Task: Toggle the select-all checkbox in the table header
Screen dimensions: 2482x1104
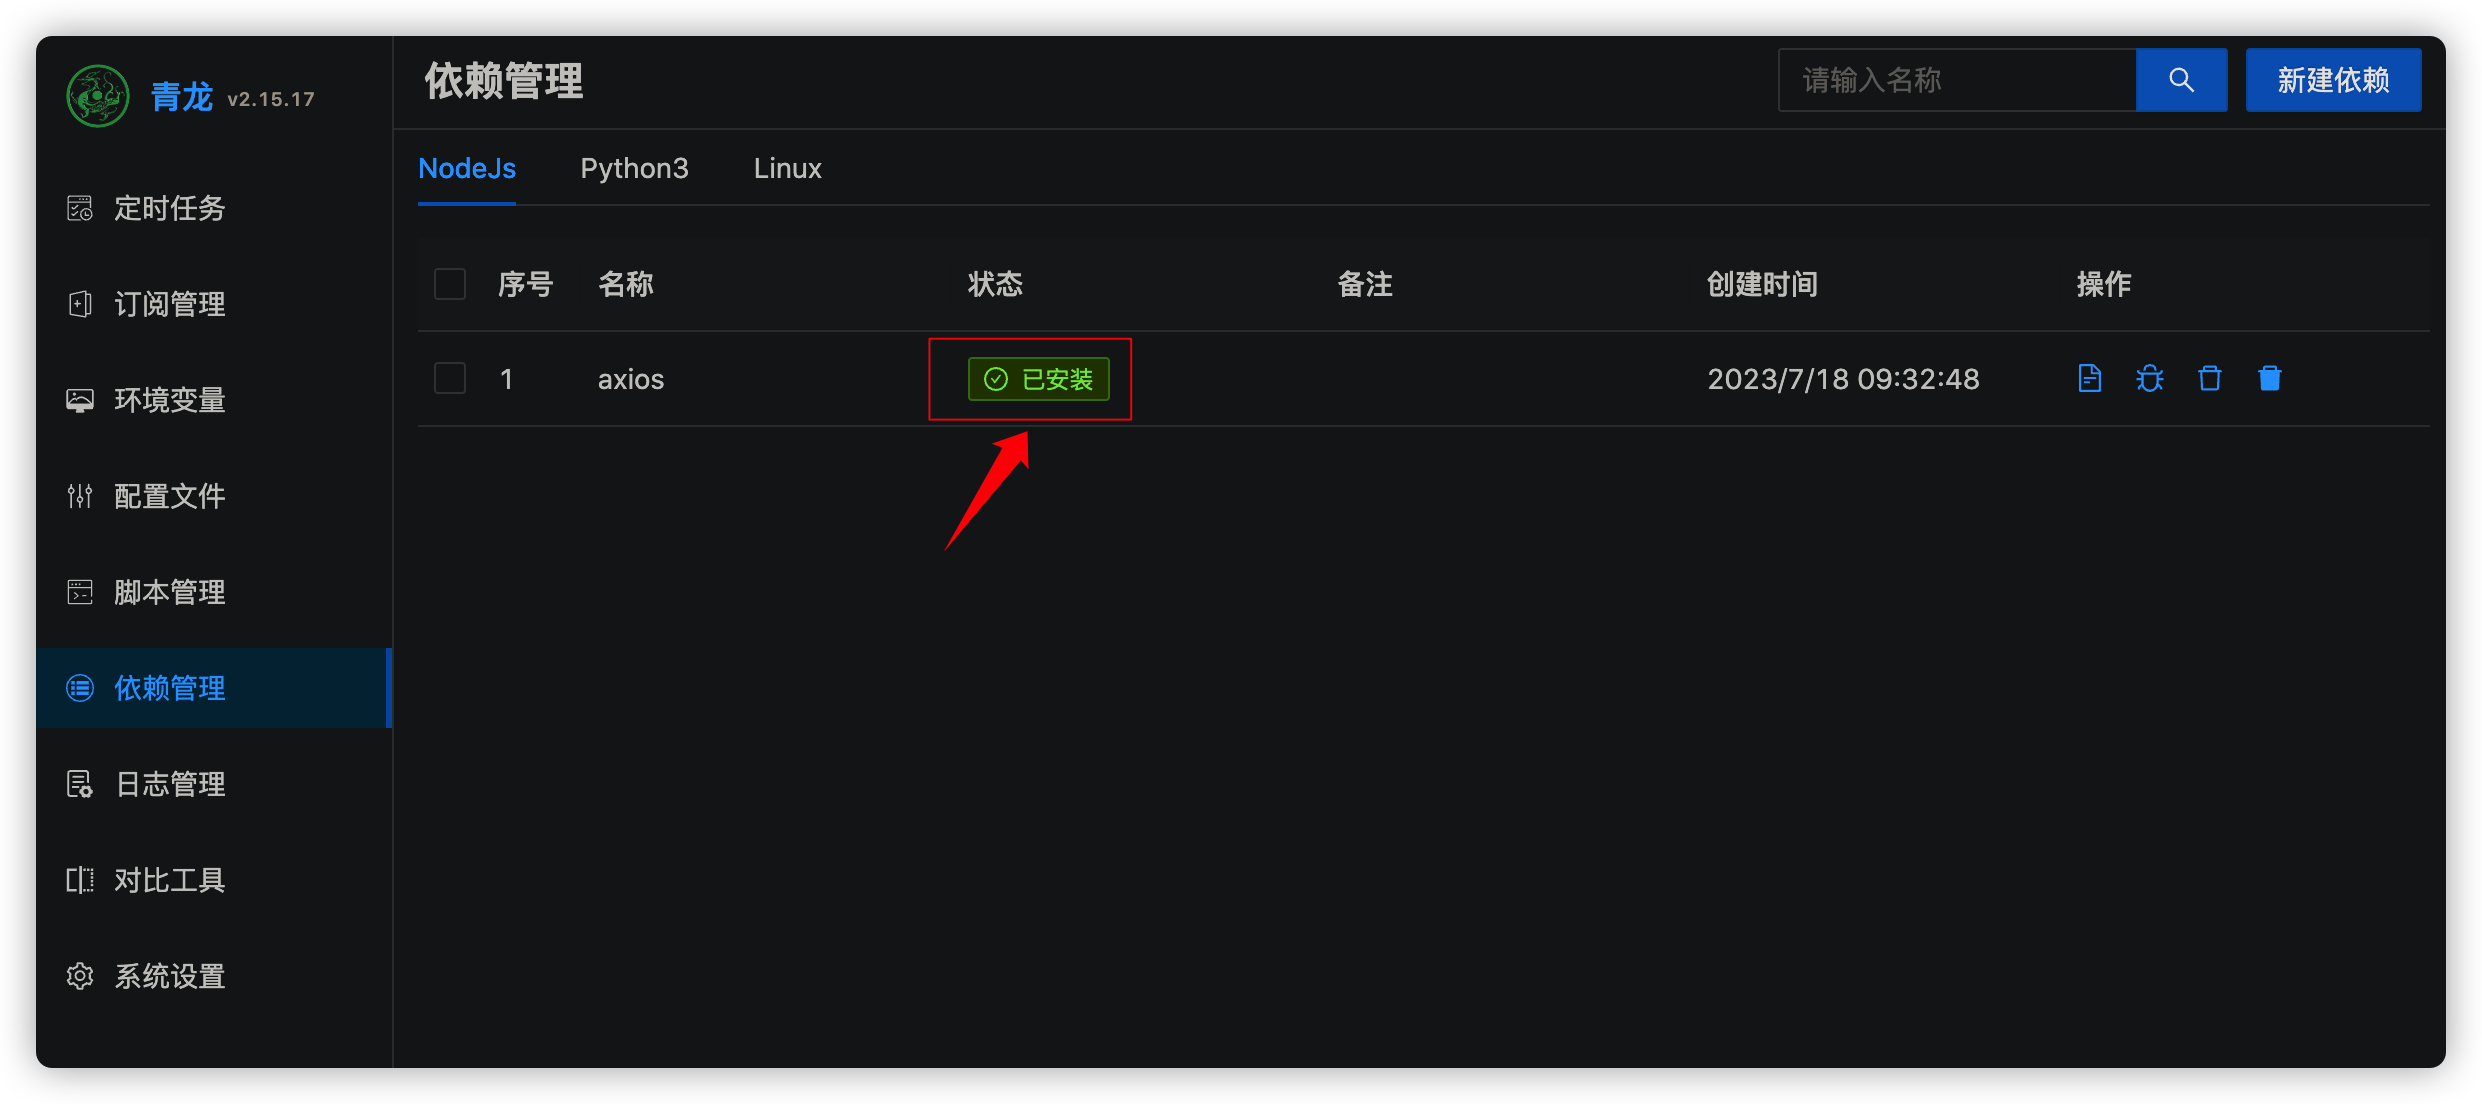Action: pyautogui.click(x=450, y=284)
